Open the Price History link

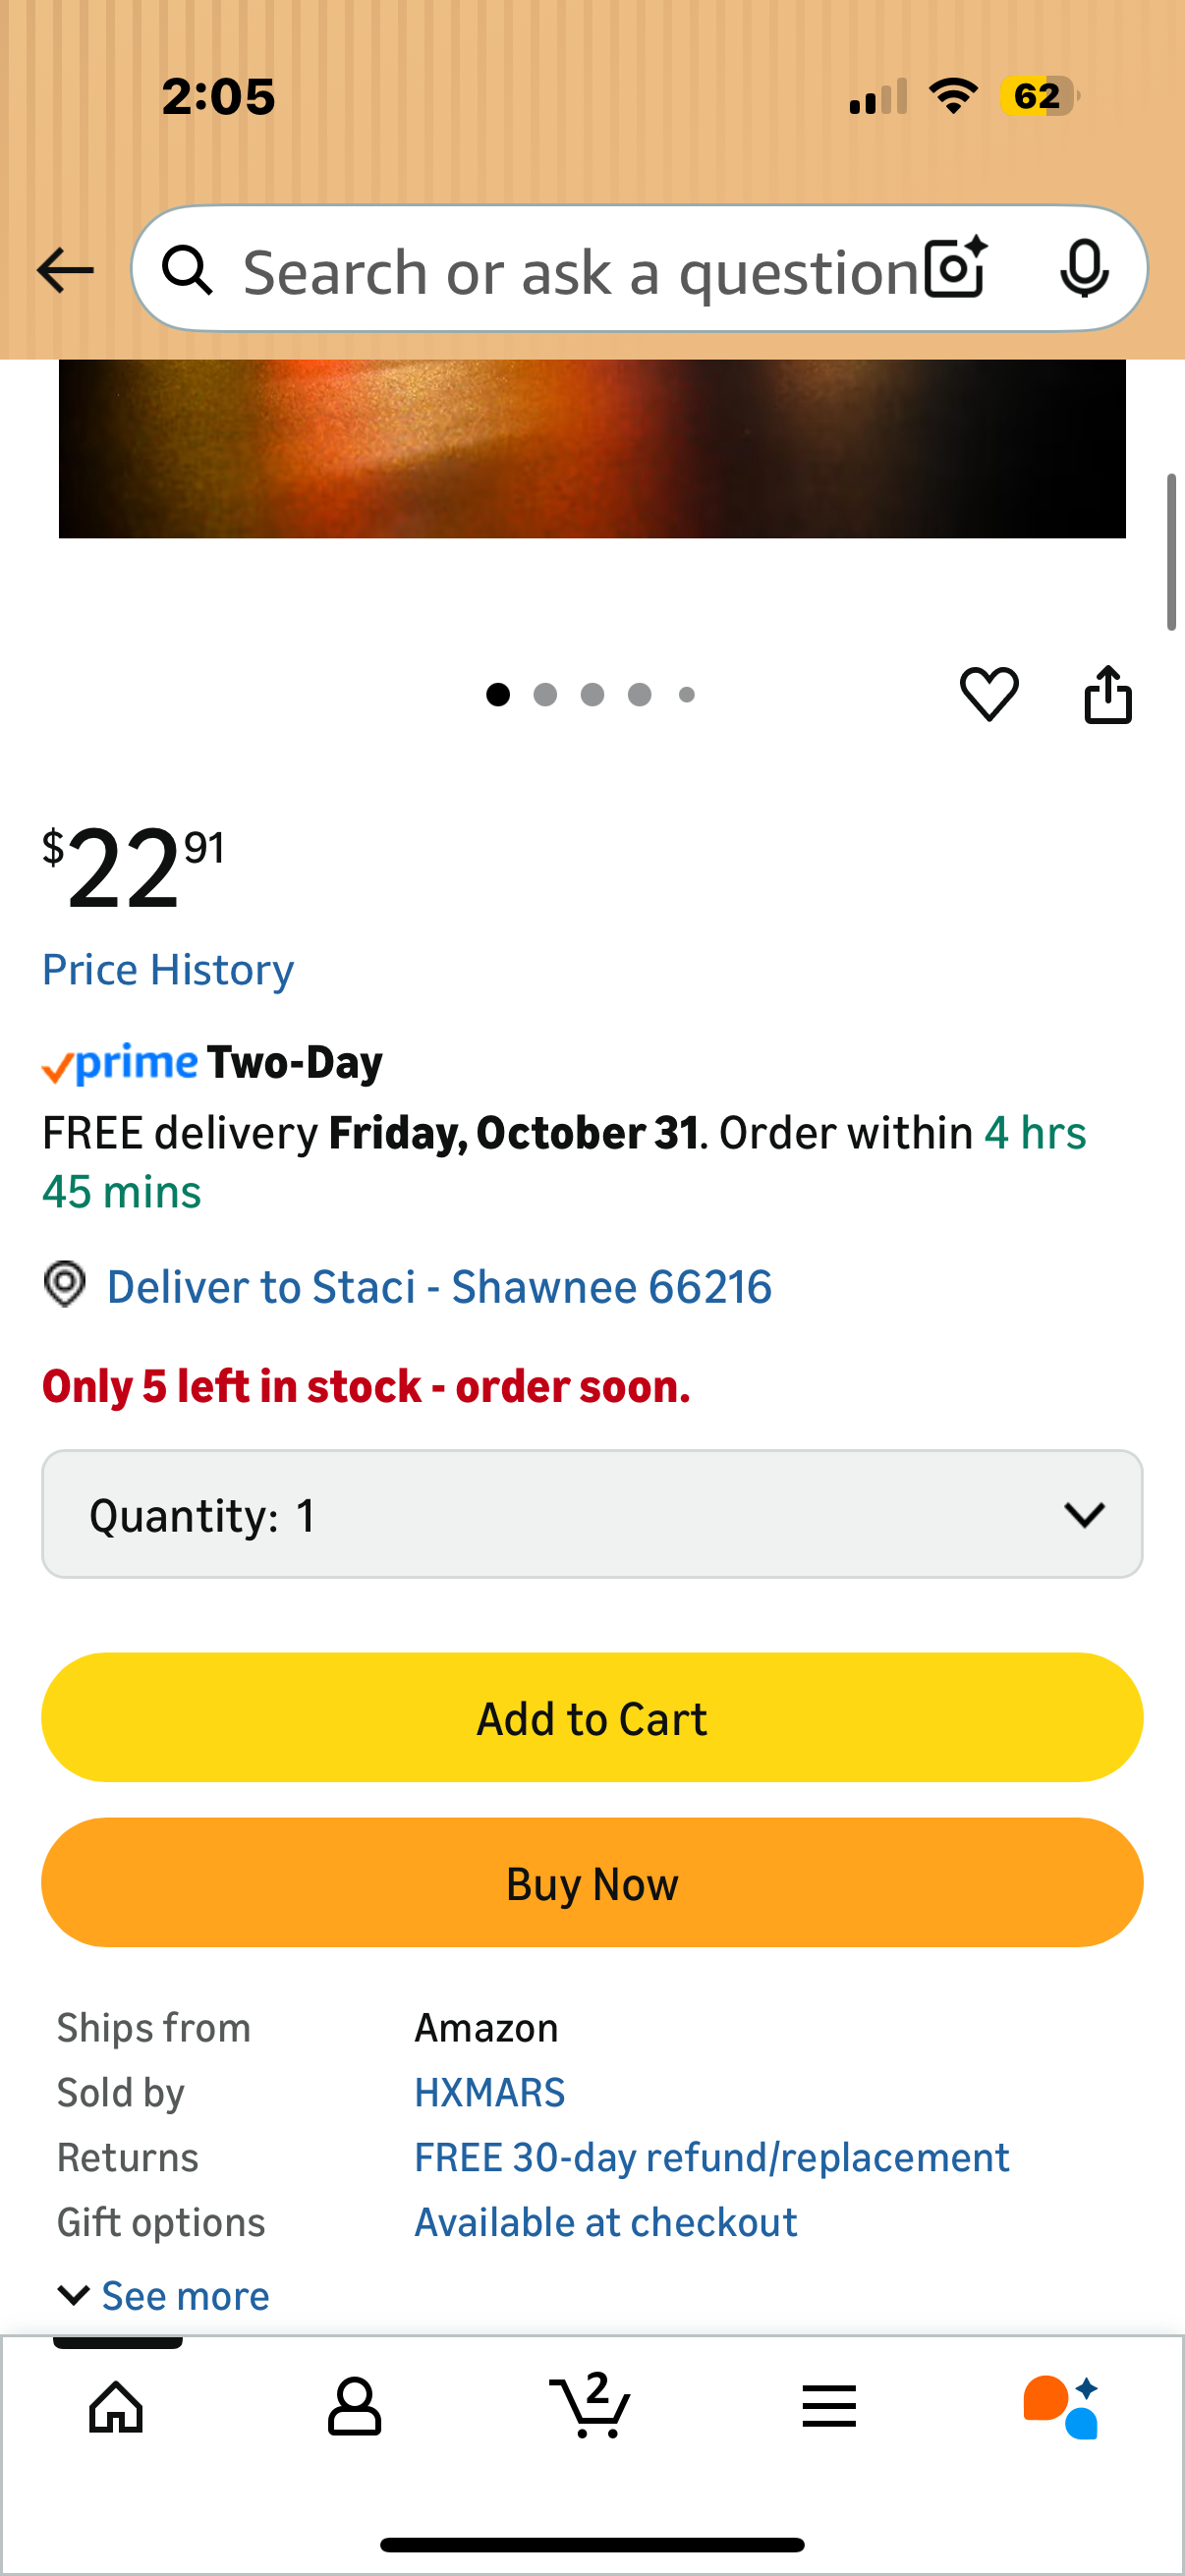(168, 969)
